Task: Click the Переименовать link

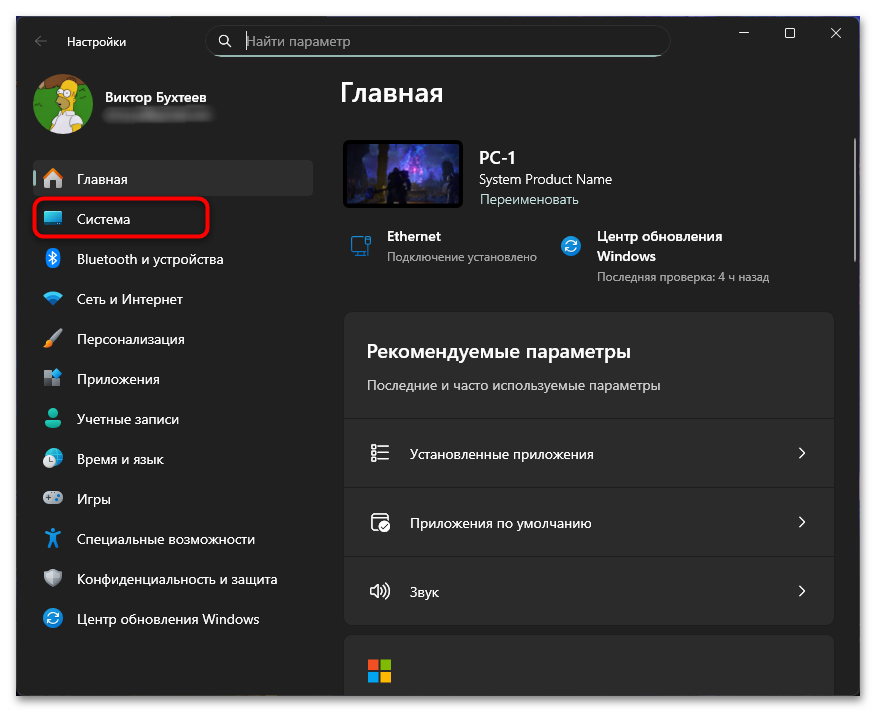Action: tap(529, 200)
